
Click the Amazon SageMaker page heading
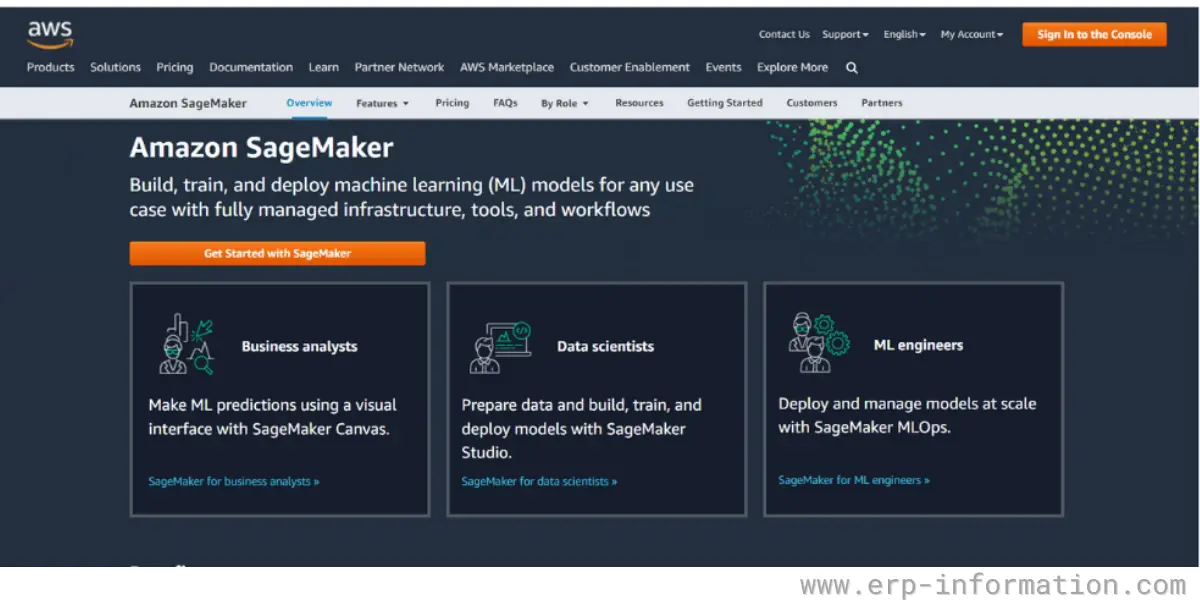click(261, 148)
